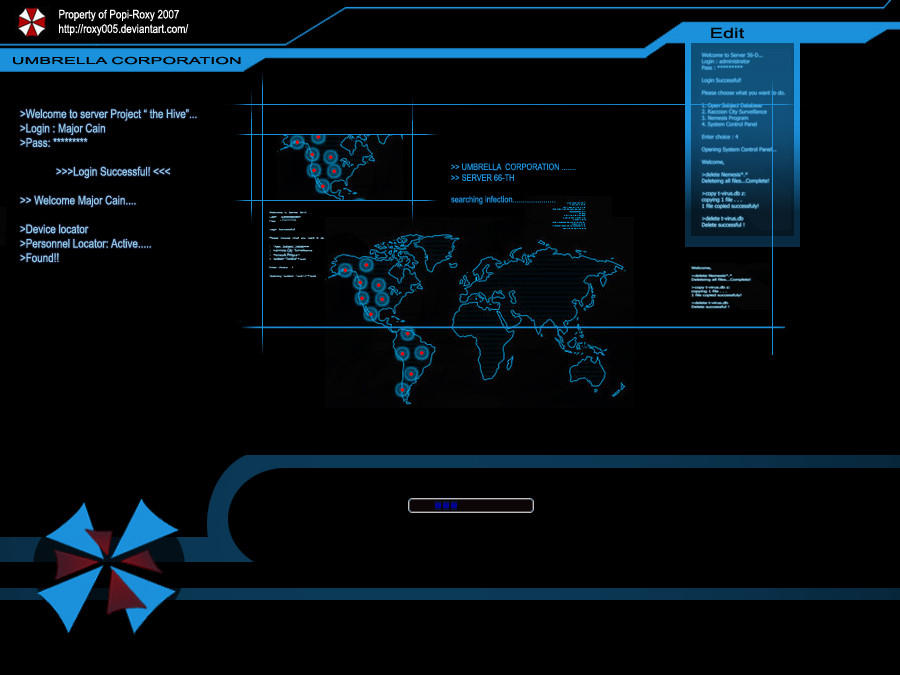Click the UMBRELLA CORPORATION title bar
This screenshot has height=675, width=900.
click(x=126, y=60)
